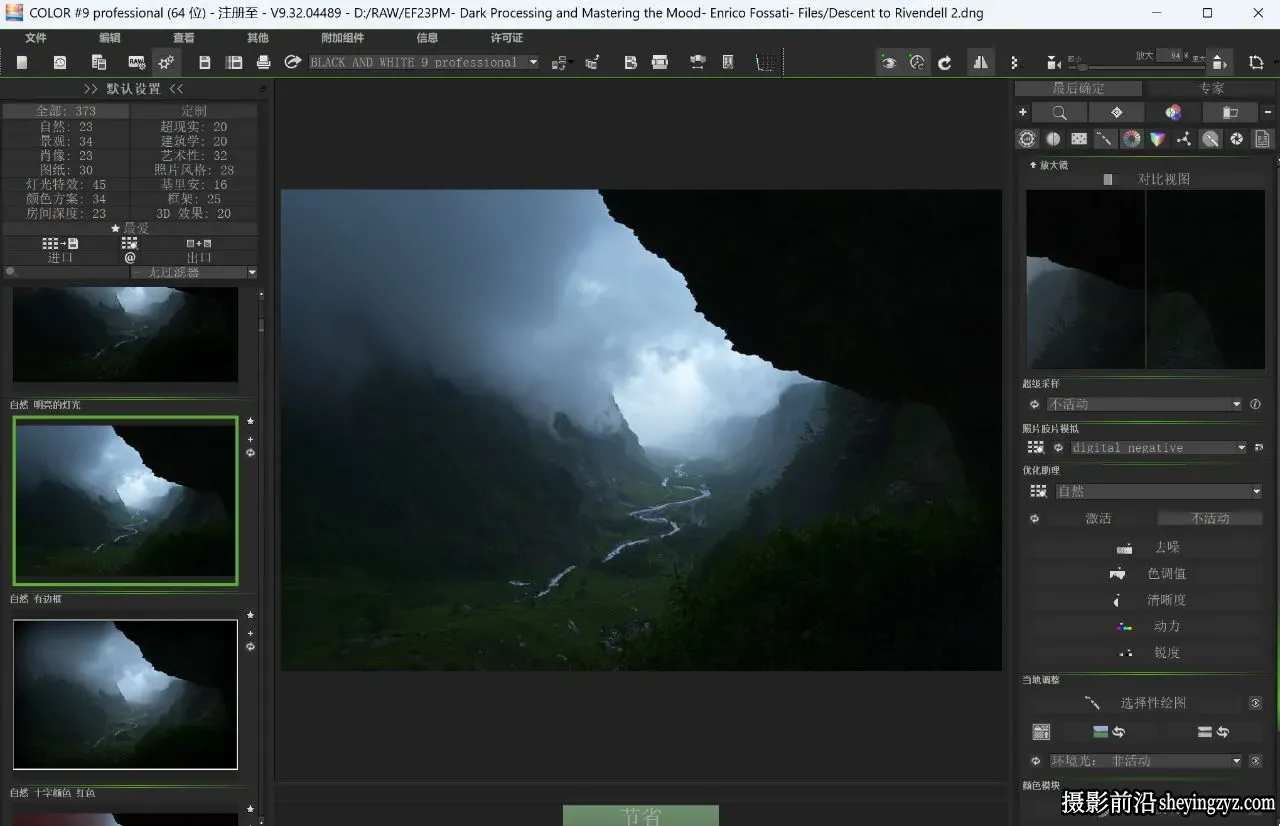Screen dimensions: 1280x826
Task: Click the maximize zoom icon beside 94 %
Action: pyautogui.click(x=1219, y=62)
